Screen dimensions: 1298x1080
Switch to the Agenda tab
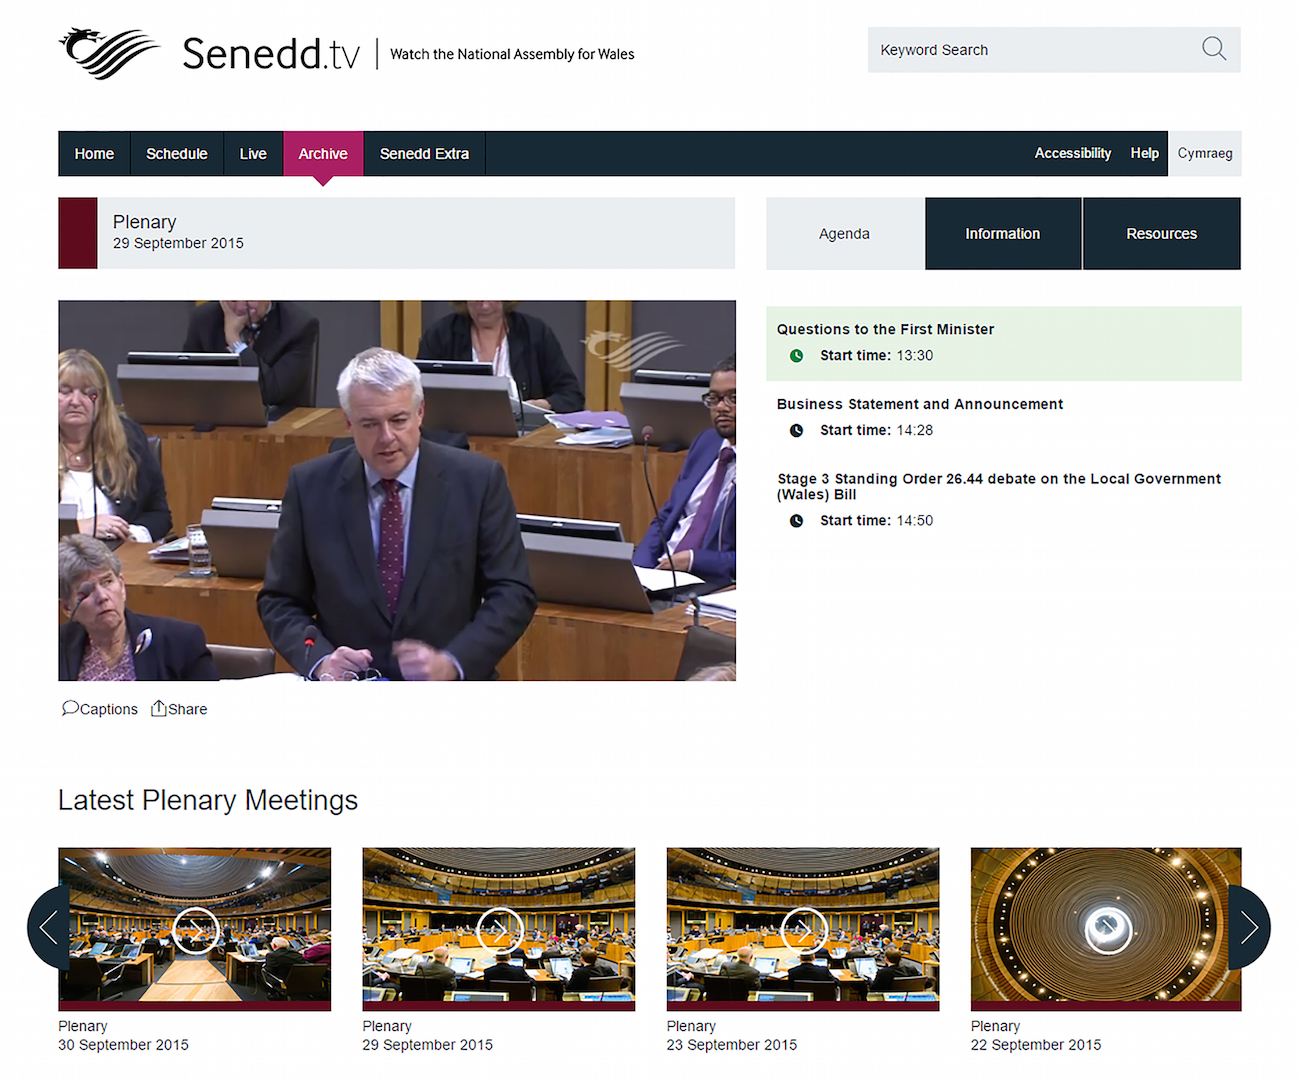[x=845, y=233]
